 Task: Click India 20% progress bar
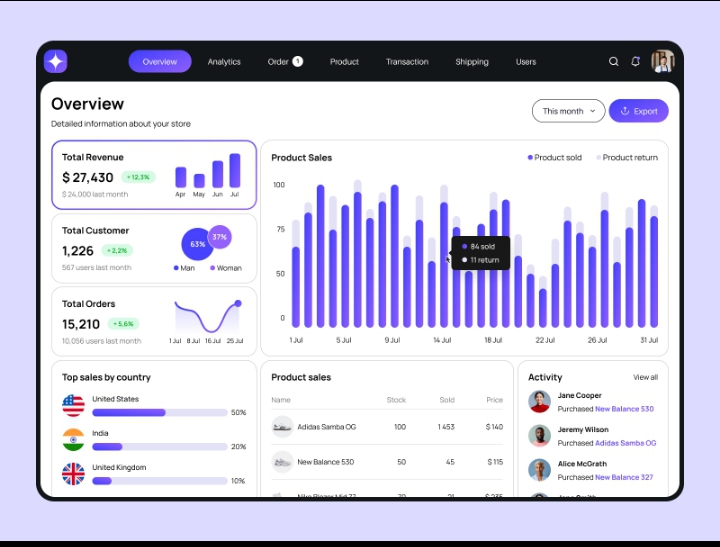pos(160,446)
